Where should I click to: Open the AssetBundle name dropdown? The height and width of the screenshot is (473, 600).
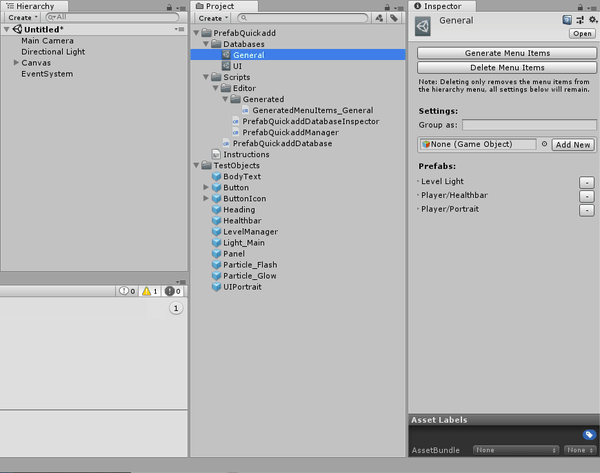[515, 450]
